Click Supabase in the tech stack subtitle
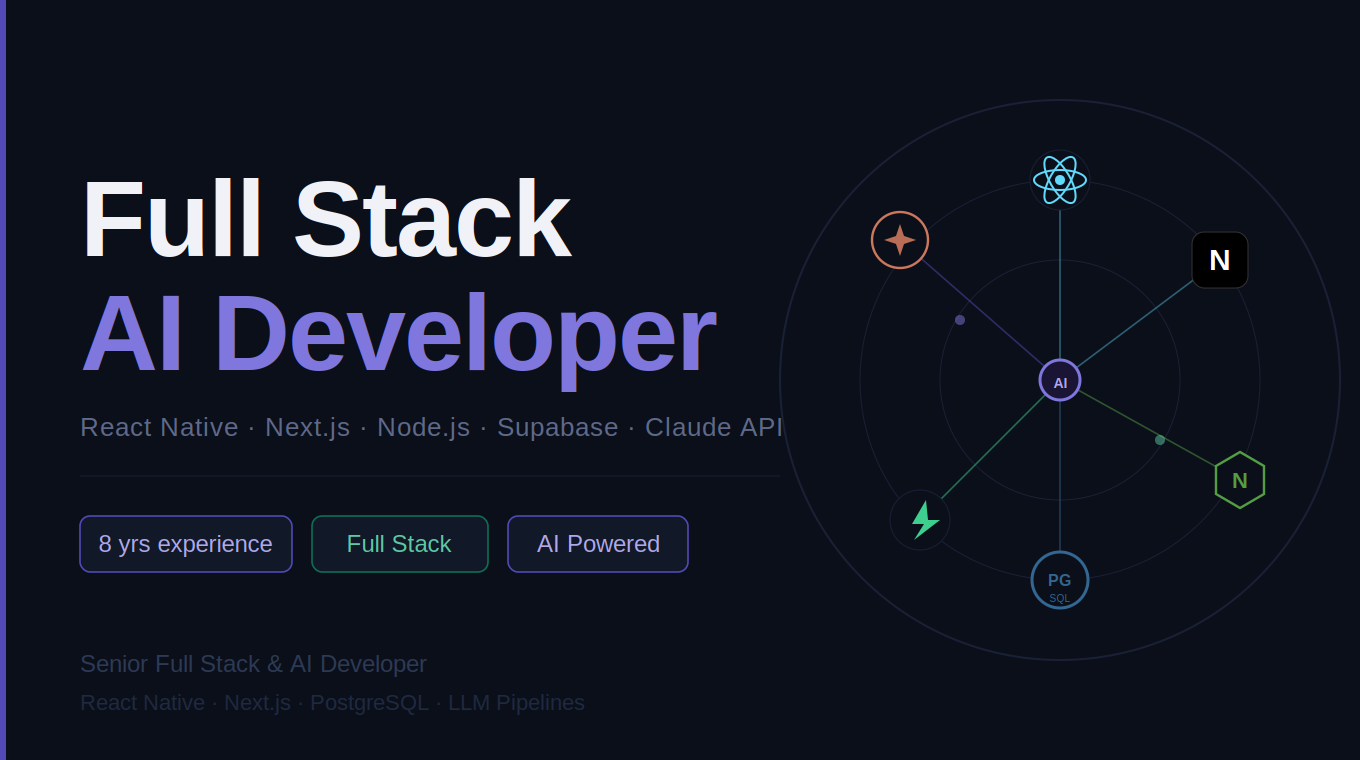This screenshot has height=760, width=1360. click(x=557, y=428)
